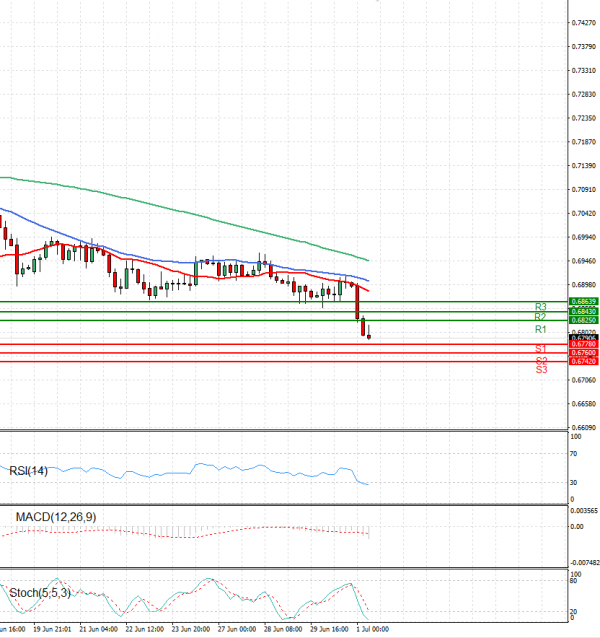Viewport: 600px width, 638px height.
Task: Click the S3 support label
Action: pyautogui.click(x=541, y=369)
